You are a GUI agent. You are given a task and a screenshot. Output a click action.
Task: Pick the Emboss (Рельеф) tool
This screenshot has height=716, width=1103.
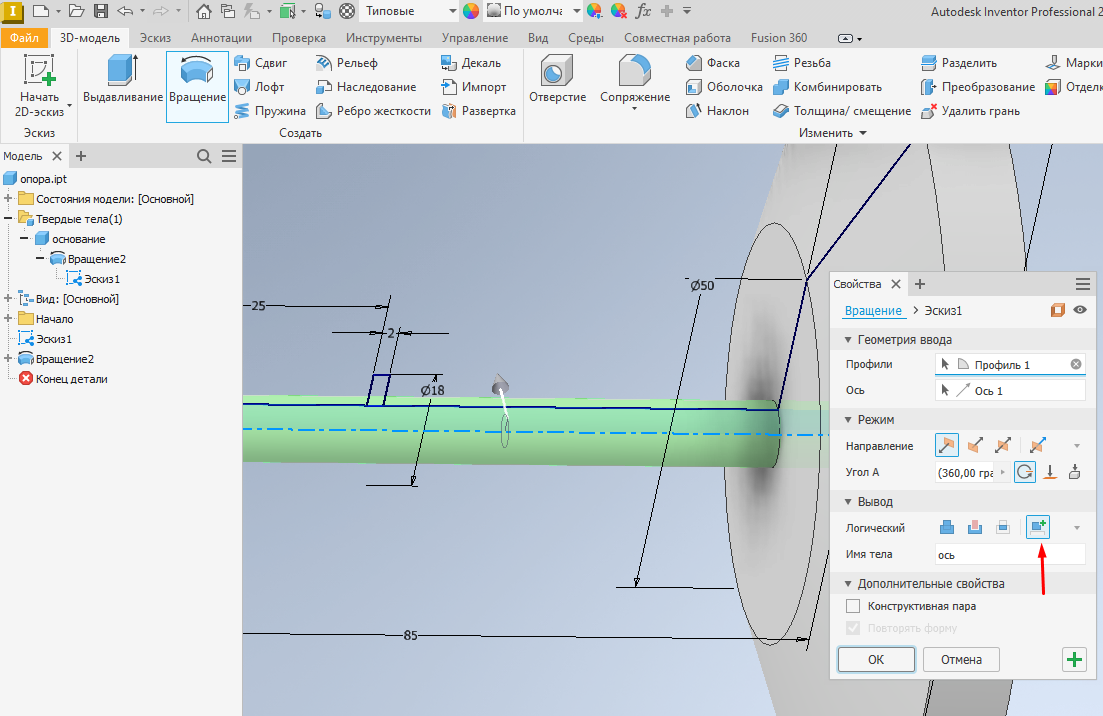(x=347, y=63)
